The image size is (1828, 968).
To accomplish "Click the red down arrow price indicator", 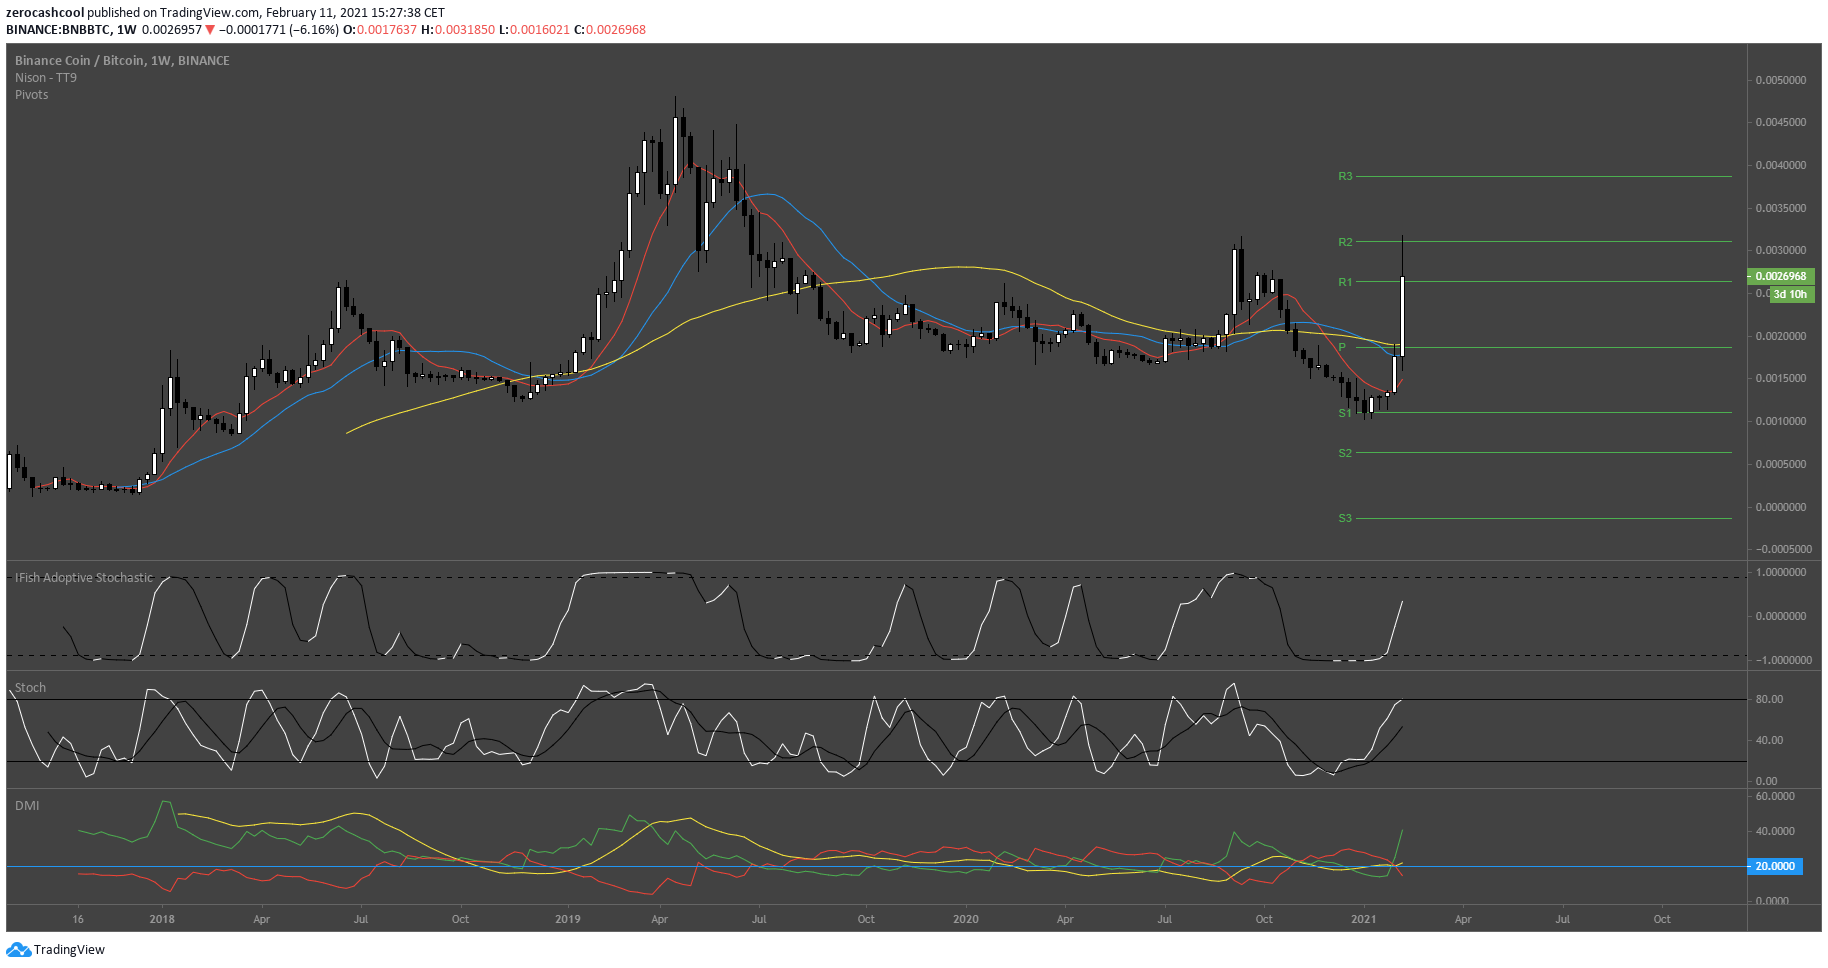I will (210, 30).
